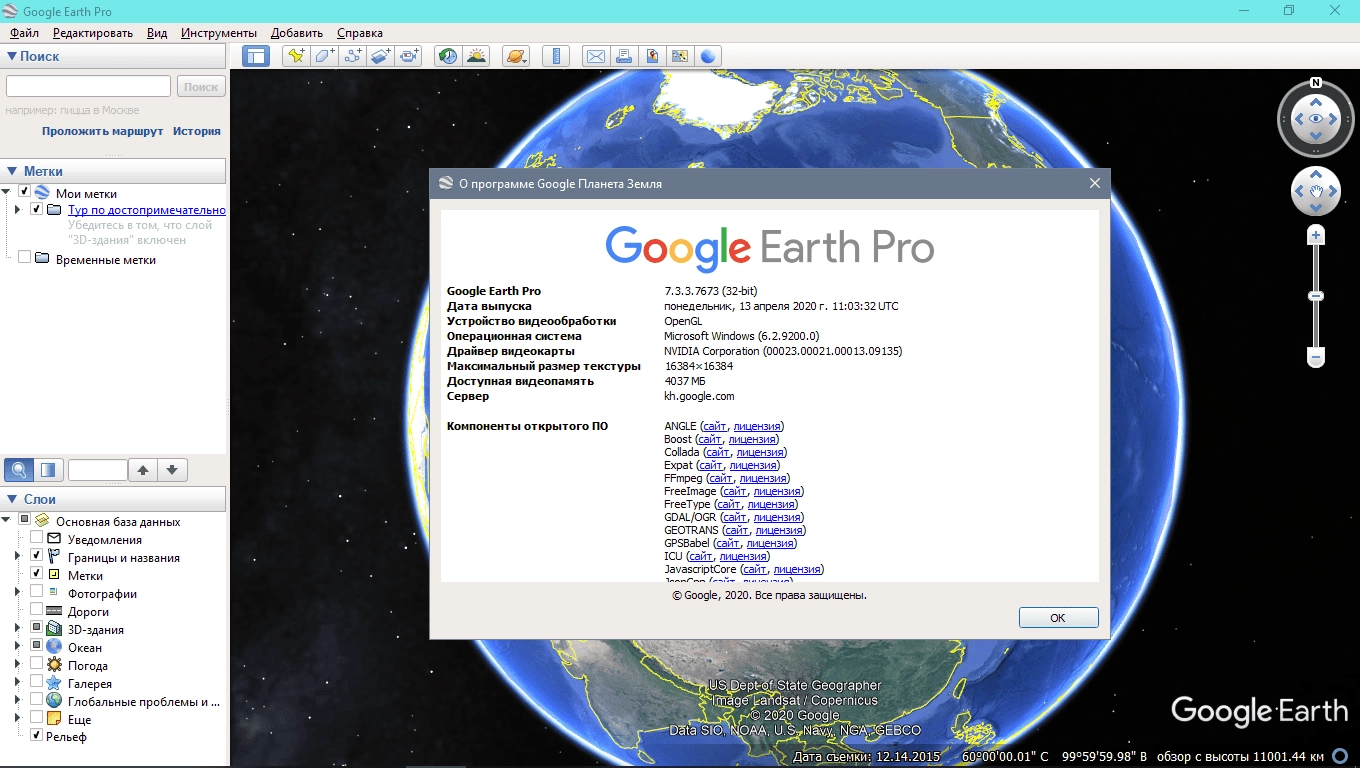Move selected item down with arrow button
This screenshot has width=1360, height=768.
[172, 470]
